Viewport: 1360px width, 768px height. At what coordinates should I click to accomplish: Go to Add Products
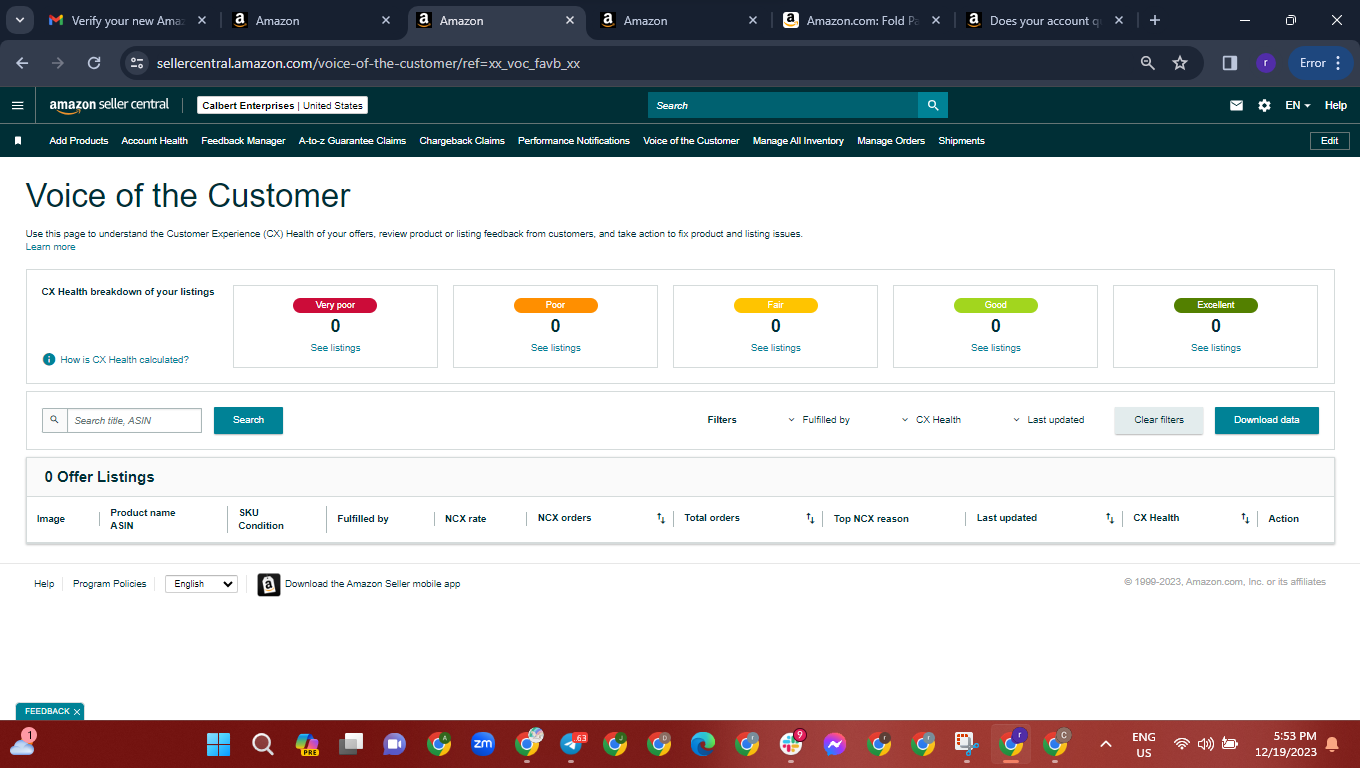[x=79, y=141]
